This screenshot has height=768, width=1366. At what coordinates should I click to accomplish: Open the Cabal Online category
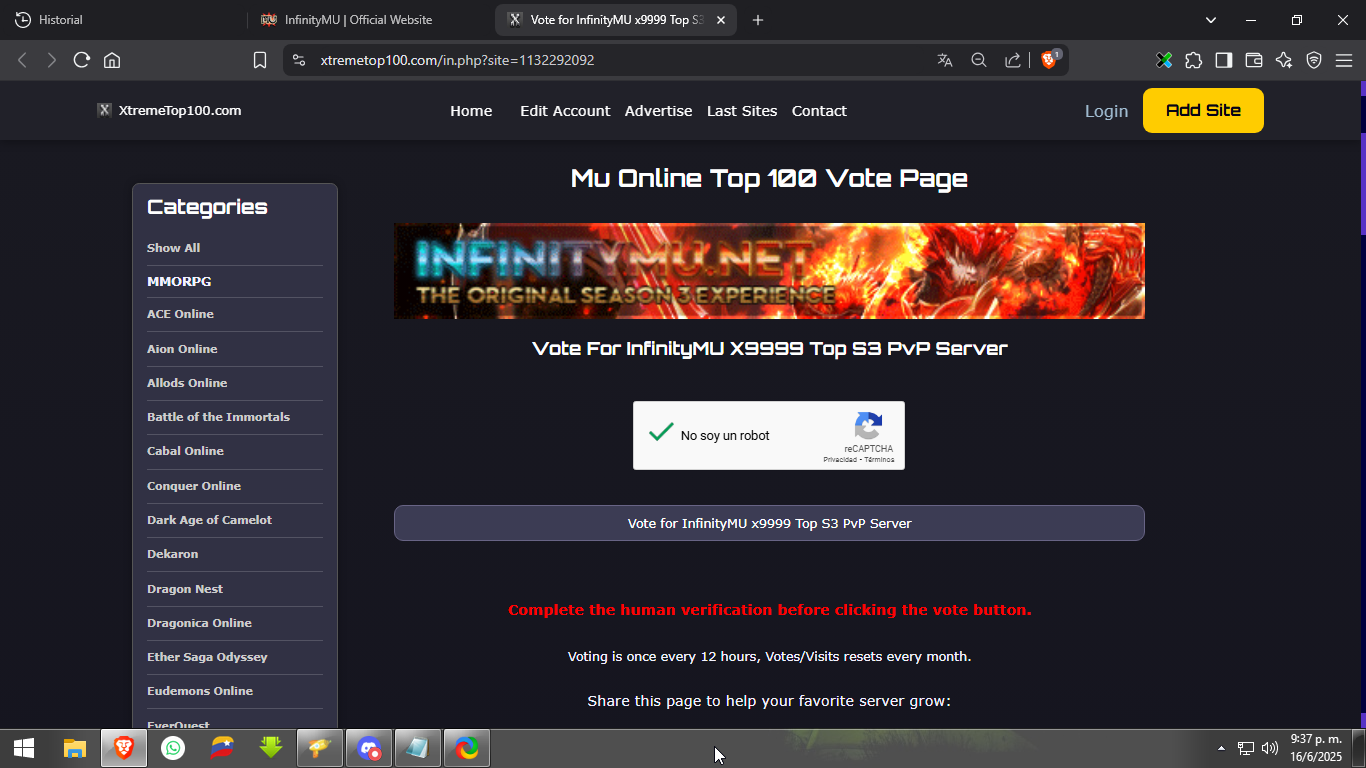click(185, 451)
